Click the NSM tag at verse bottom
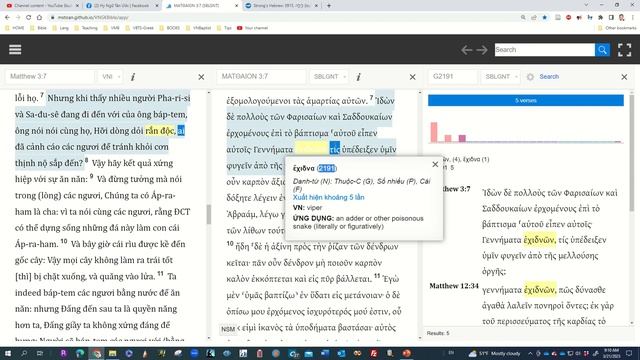The height and width of the screenshot is (360, 640). tap(228, 329)
